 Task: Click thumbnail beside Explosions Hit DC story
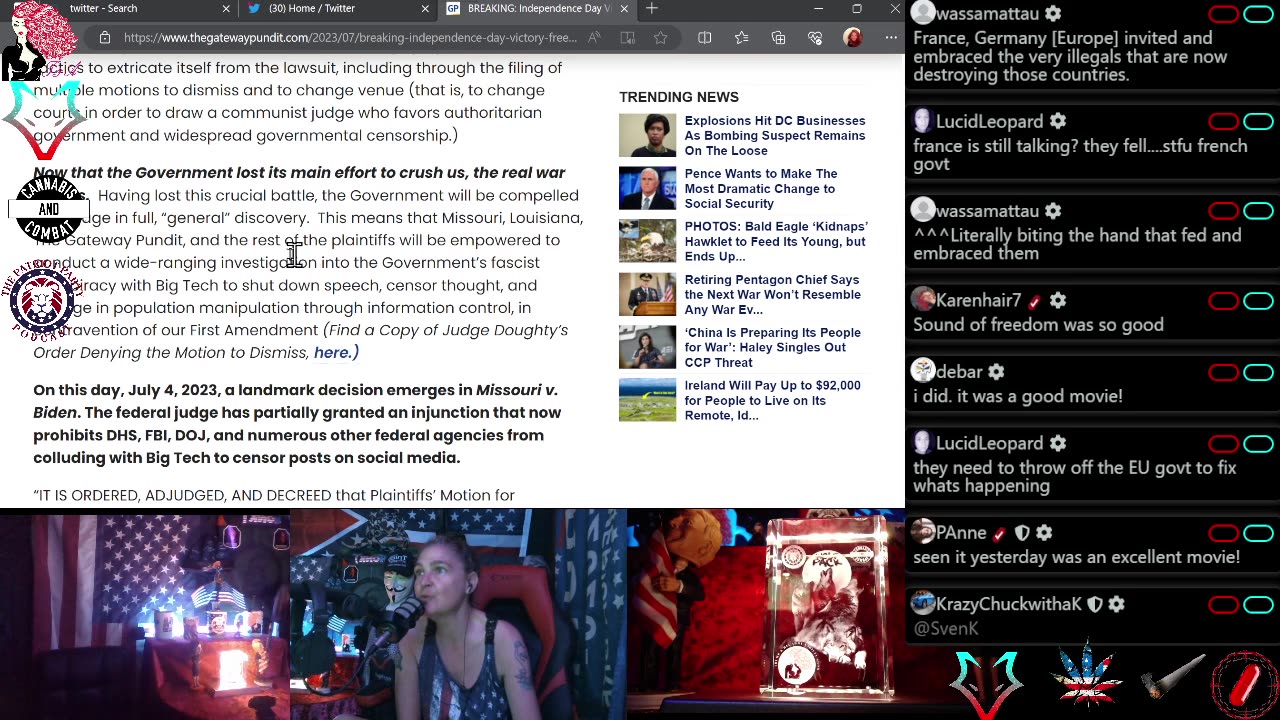(x=647, y=136)
